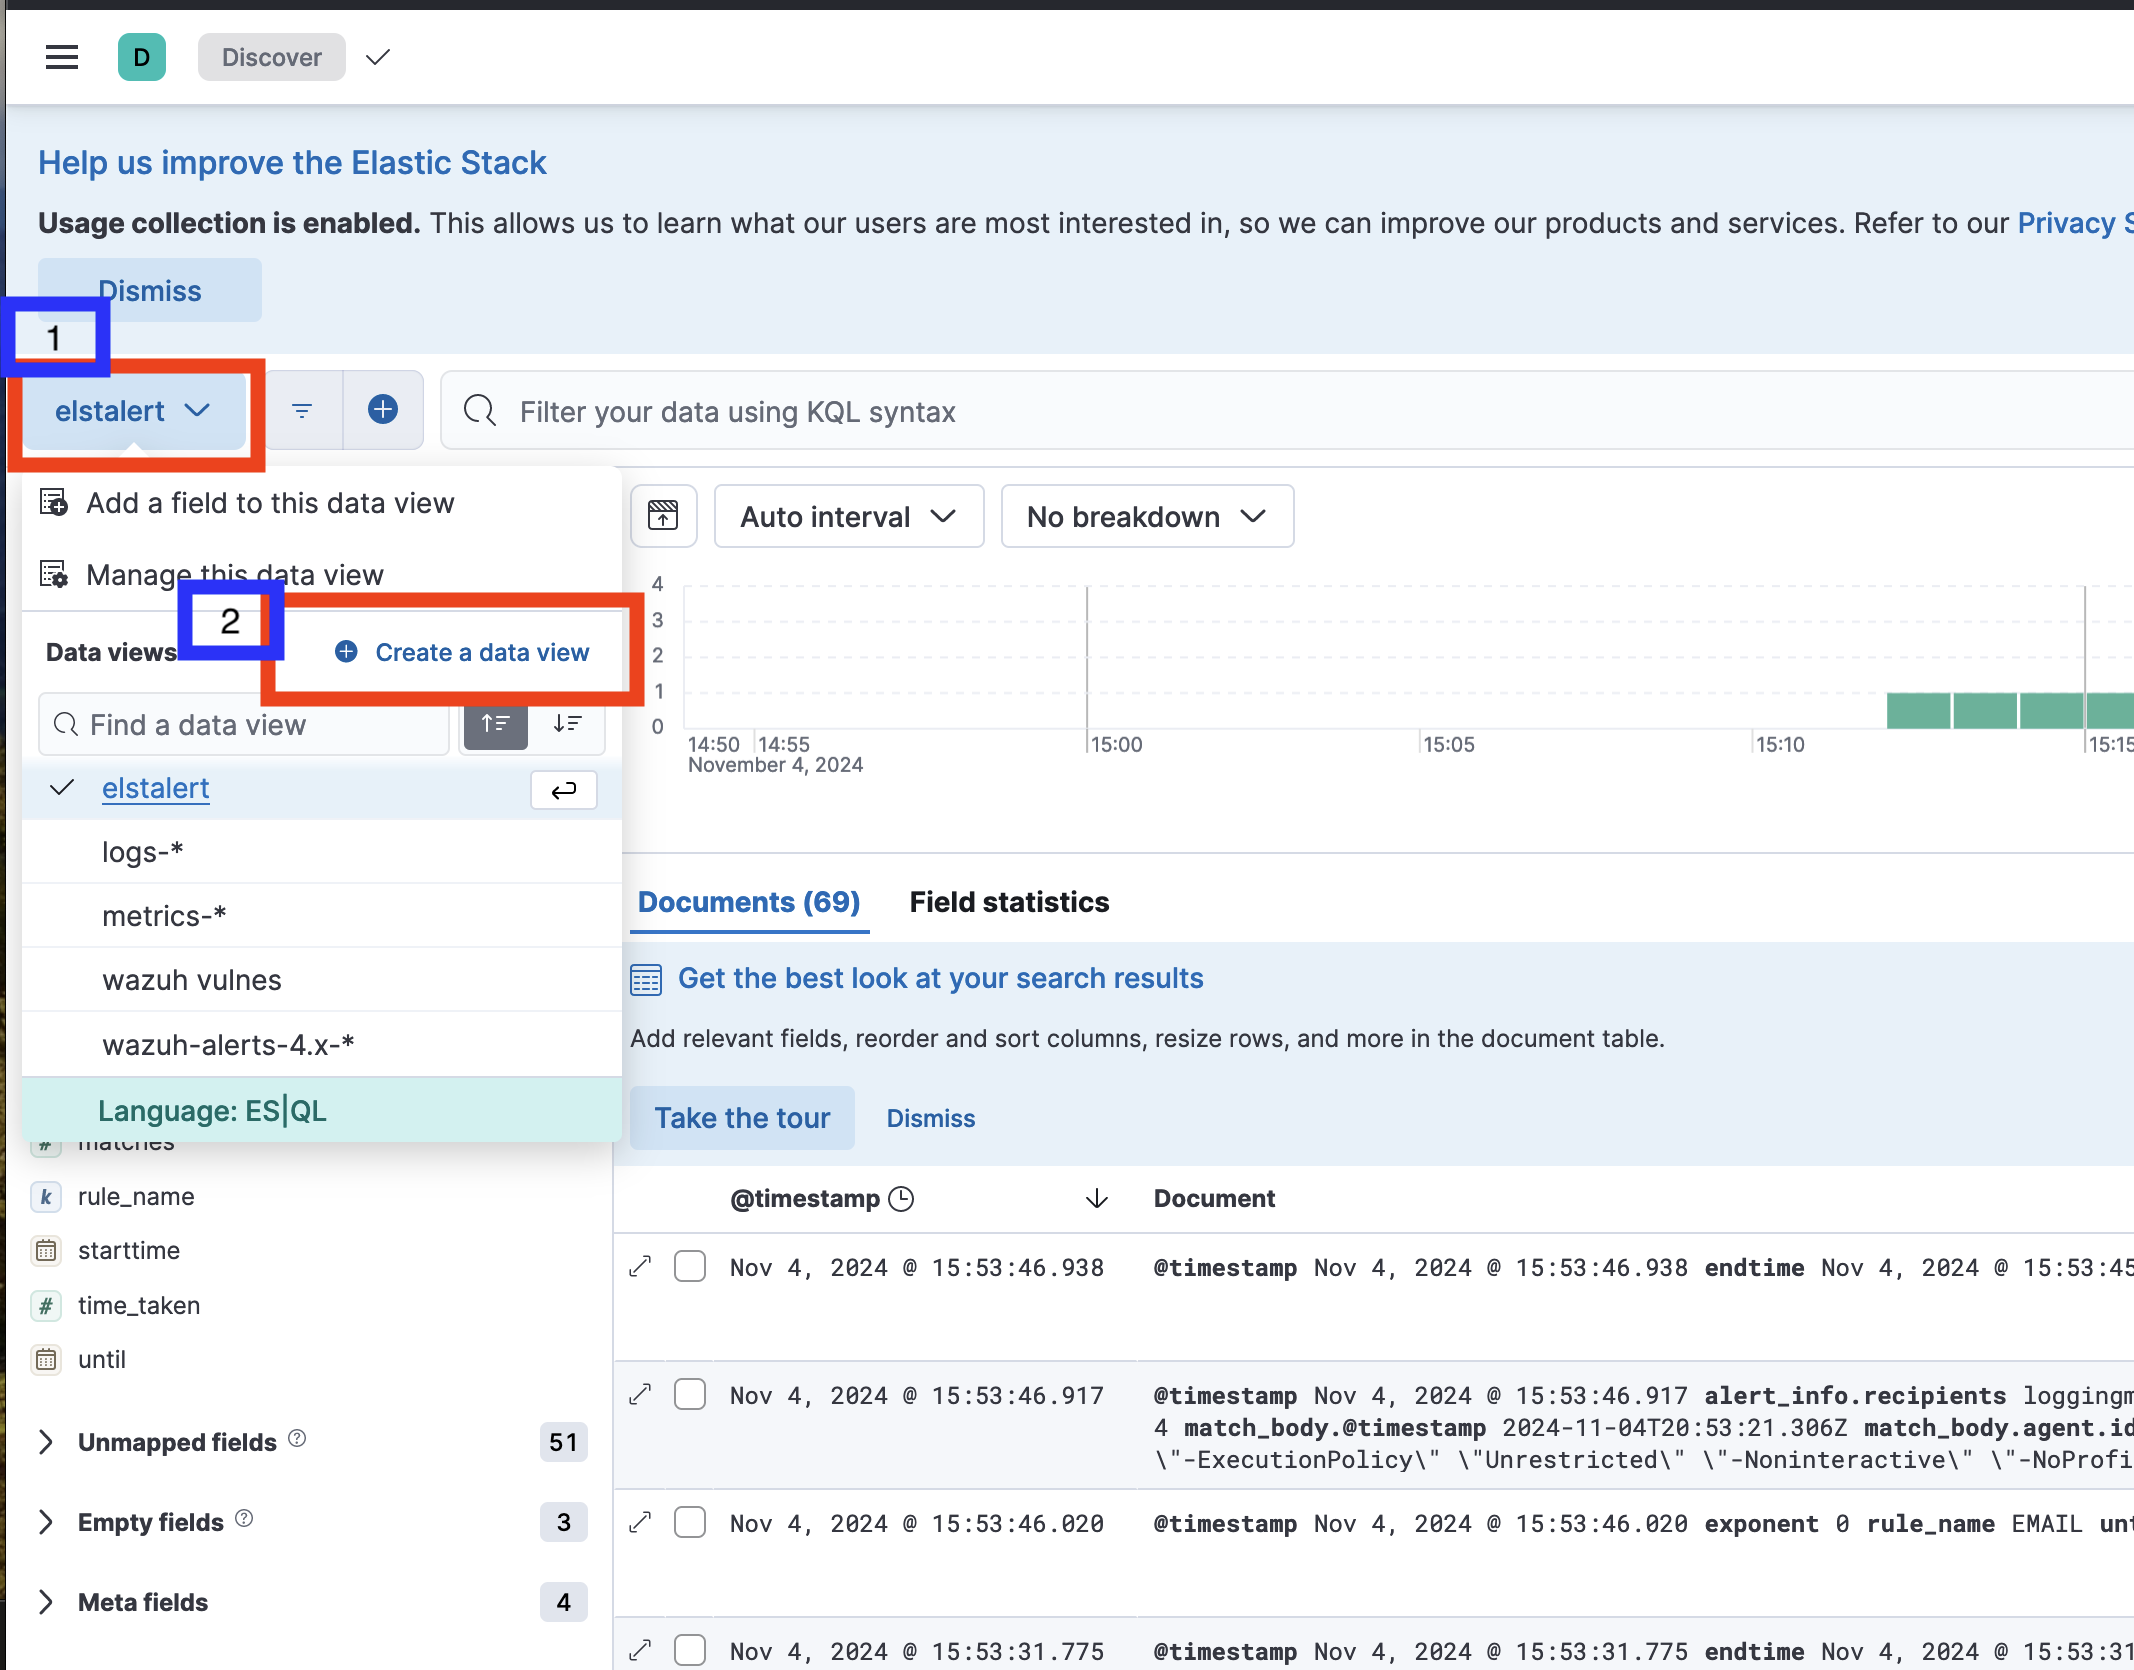Focus the Find a data view field
Viewport: 2134px width, 1670px height.
click(244, 725)
